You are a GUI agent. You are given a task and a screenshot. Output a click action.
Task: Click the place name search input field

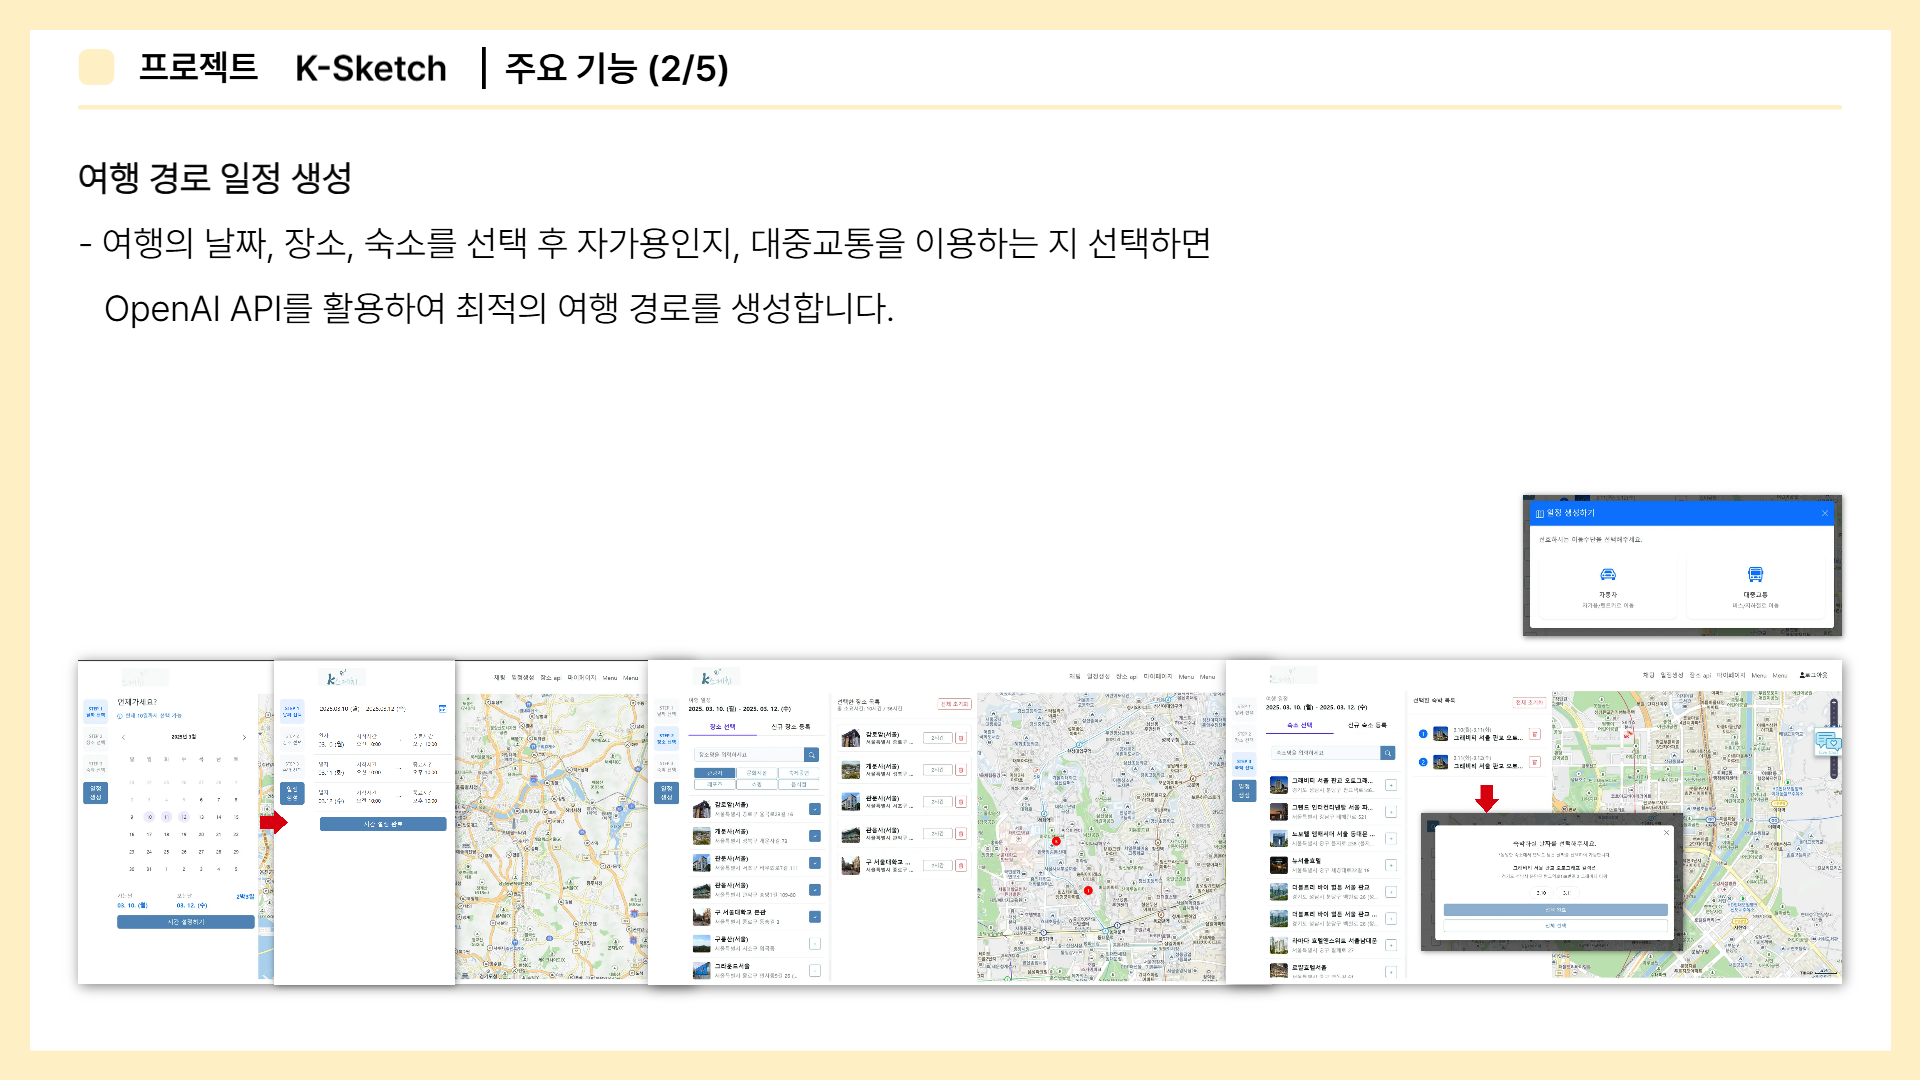[748, 755]
